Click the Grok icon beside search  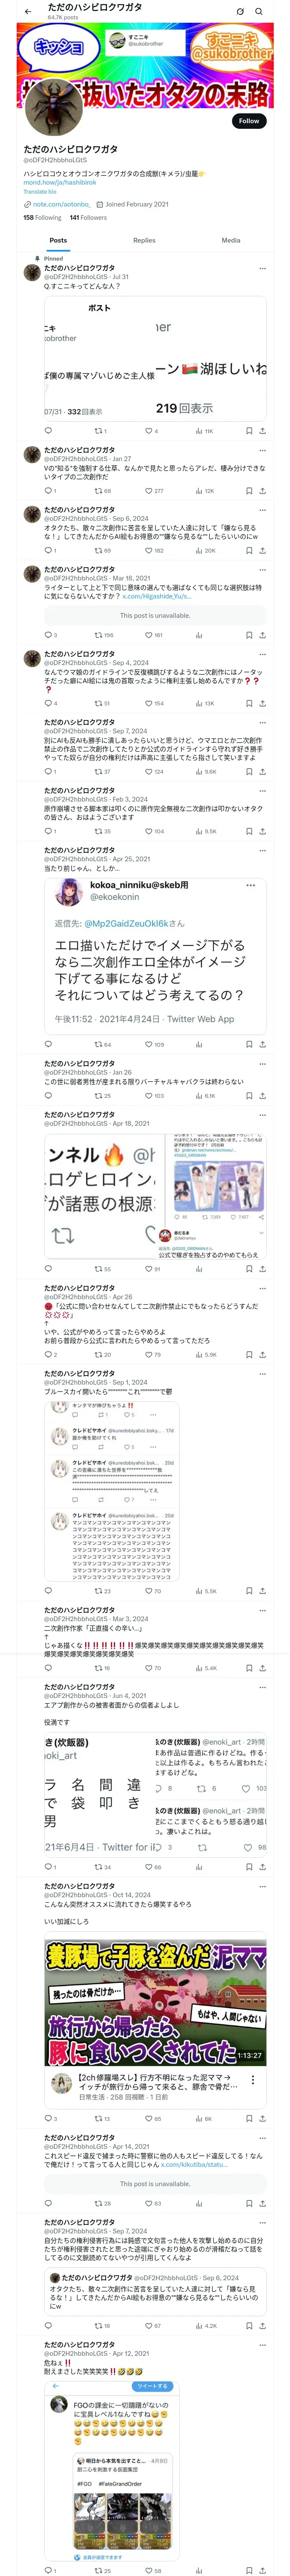[x=240, y=12]
